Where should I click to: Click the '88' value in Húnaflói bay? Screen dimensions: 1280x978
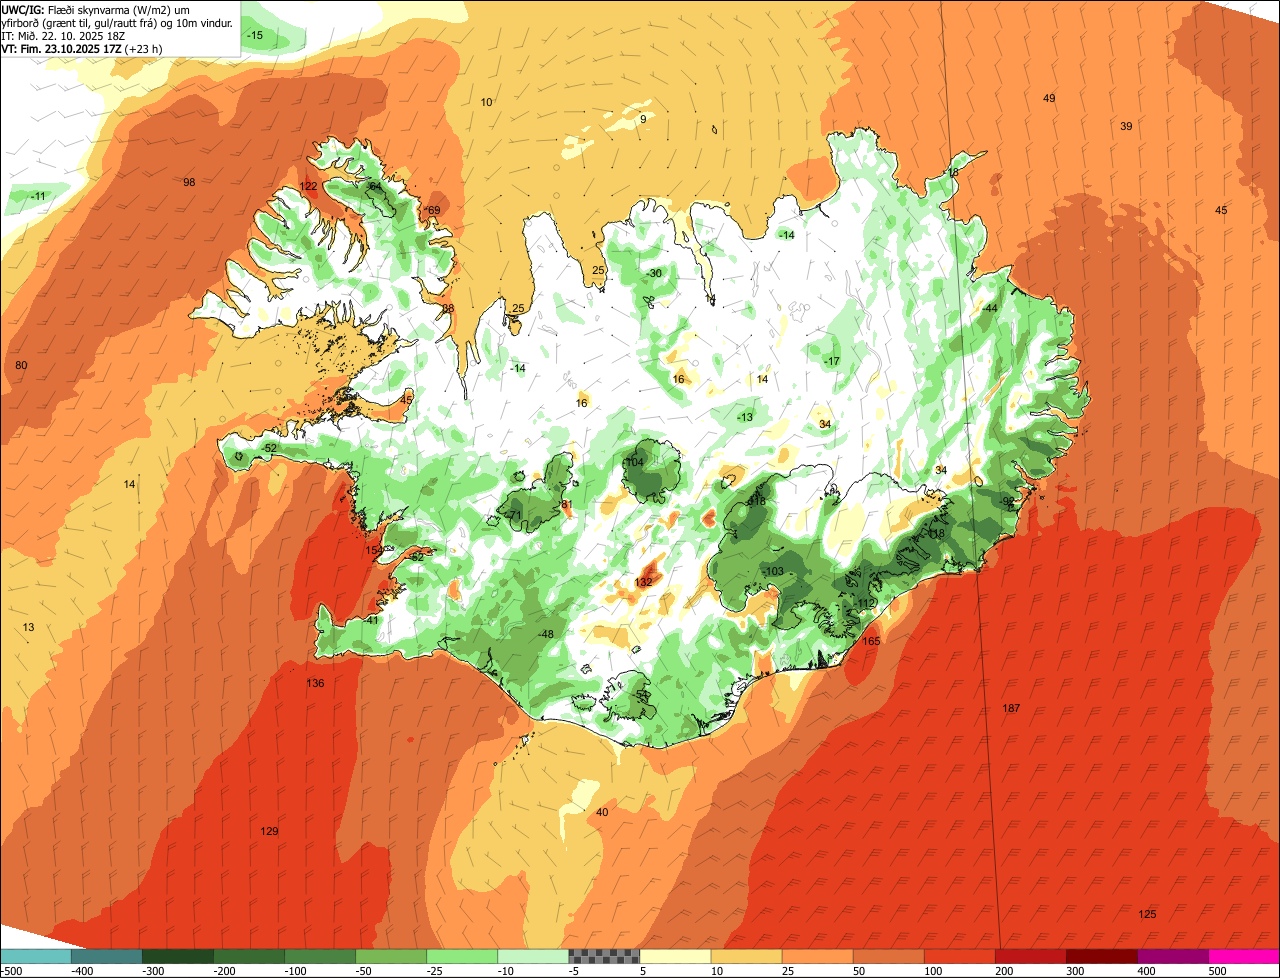[448, 308]
